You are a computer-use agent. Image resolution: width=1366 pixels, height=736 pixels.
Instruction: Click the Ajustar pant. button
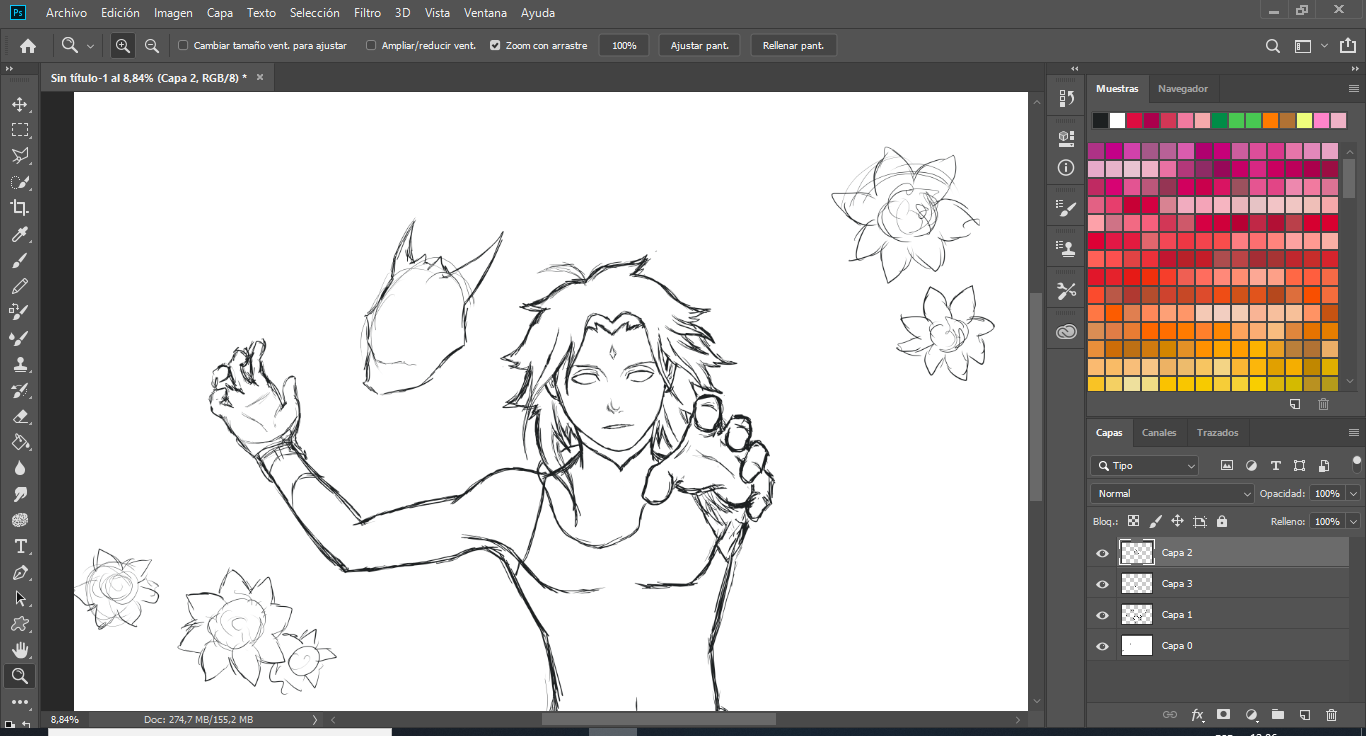(x=700, y=46)
